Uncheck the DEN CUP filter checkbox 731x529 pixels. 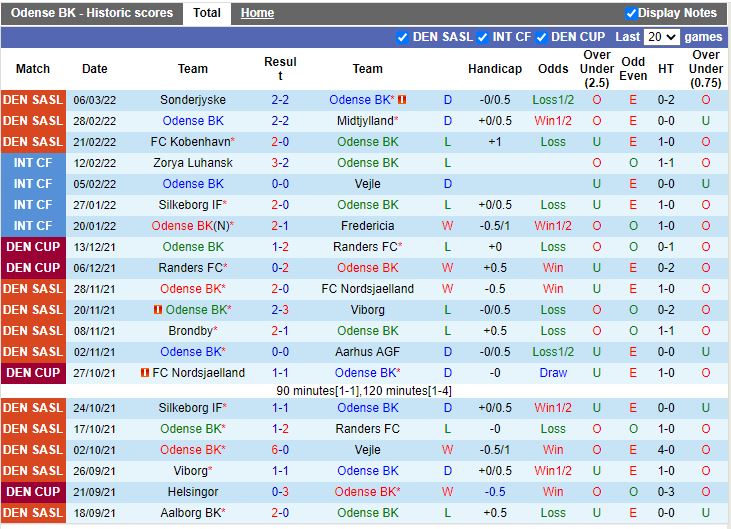[541, 37]
